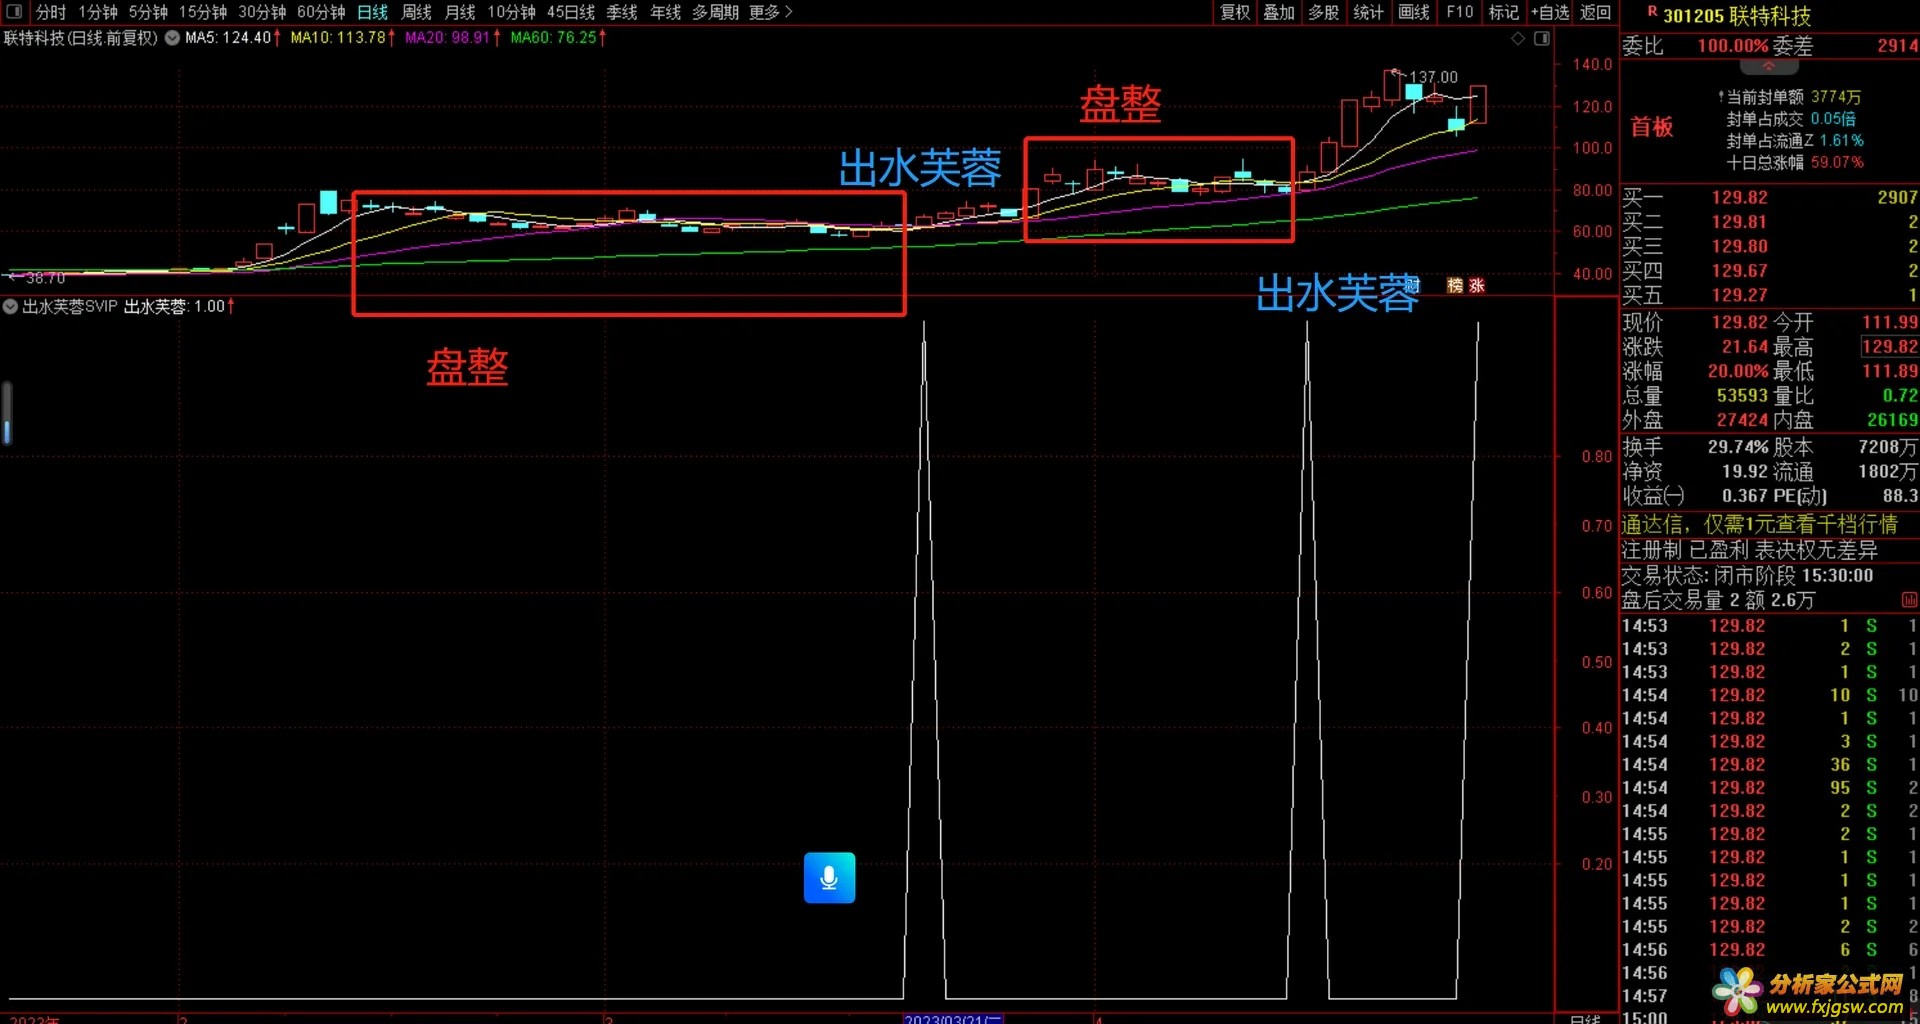Click 注册制 已盈利 表决权无差异 text
The image size is (1920, 1024).
1749,550
